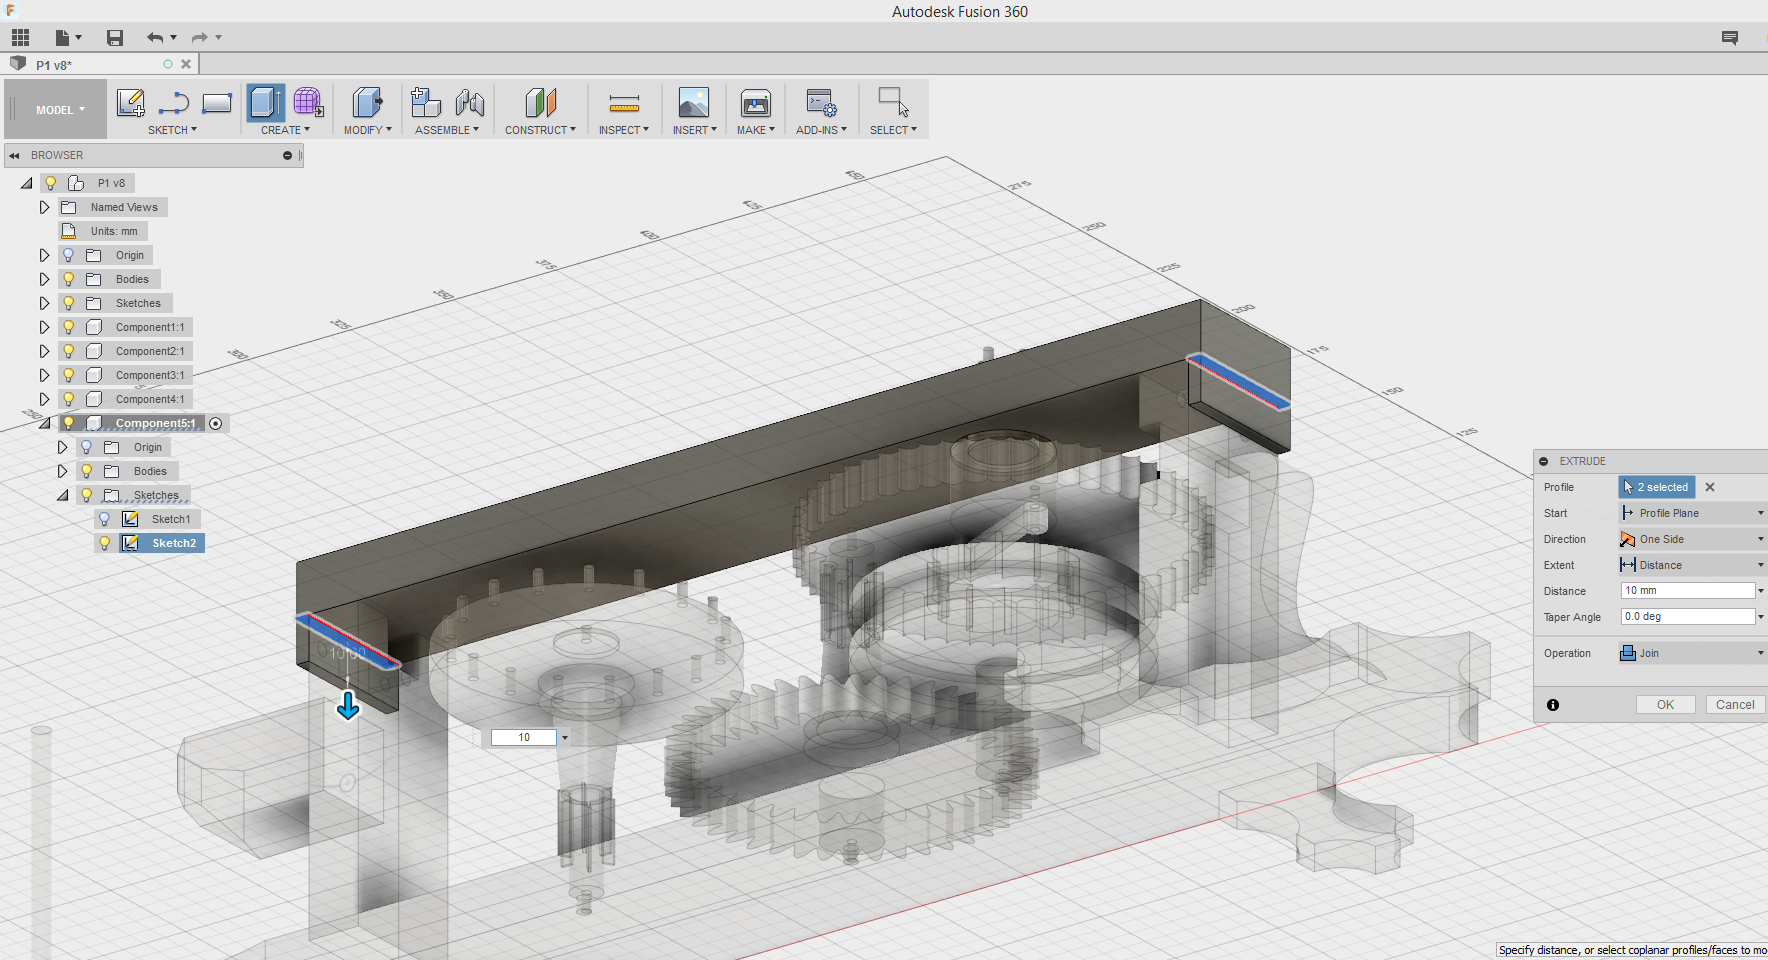Click the Save icon

coord(115,38)
